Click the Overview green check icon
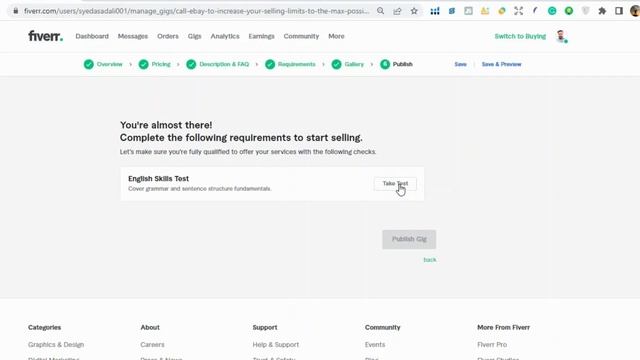Screen dimensions: 640x360 pyautogui.click(x=89, y=64)
